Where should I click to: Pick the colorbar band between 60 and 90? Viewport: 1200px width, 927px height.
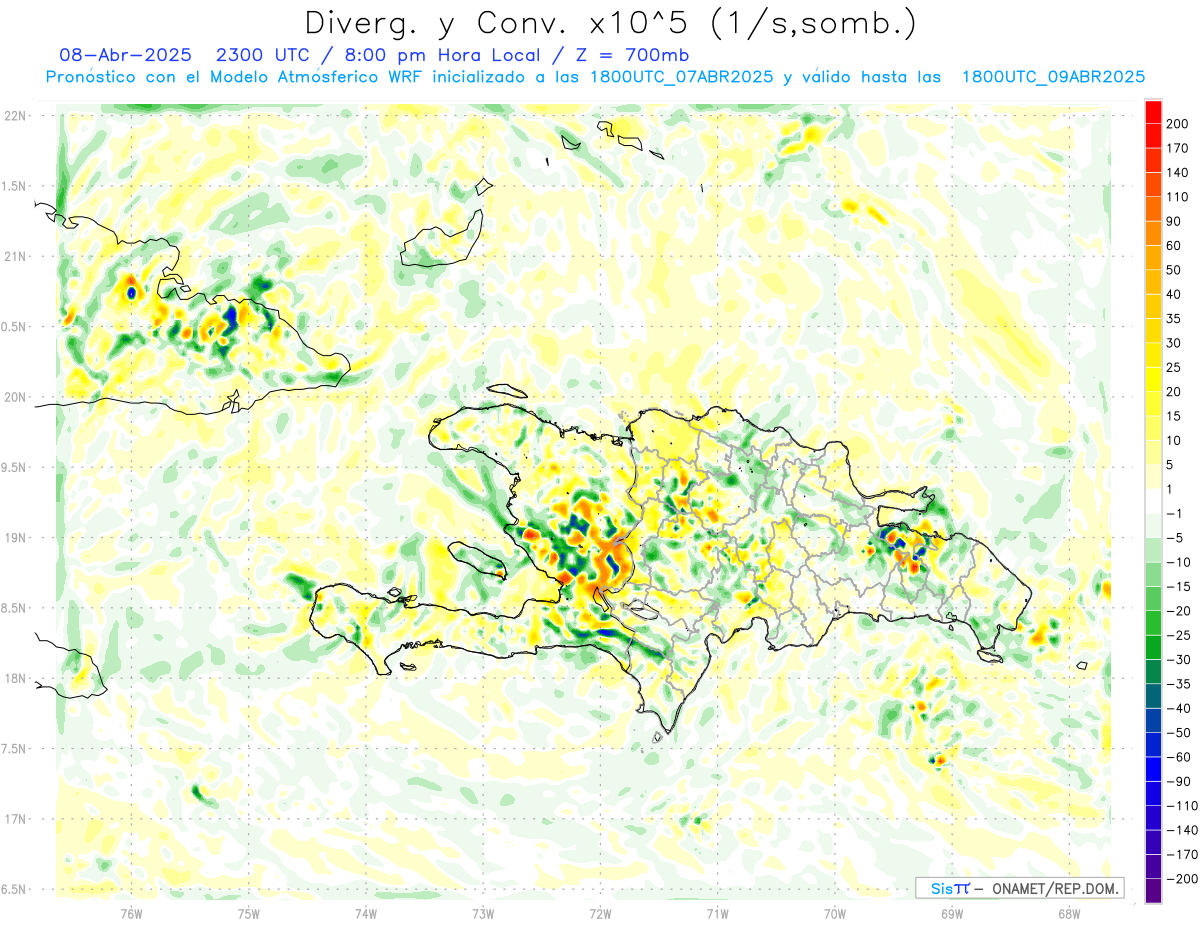point(1154,234)
